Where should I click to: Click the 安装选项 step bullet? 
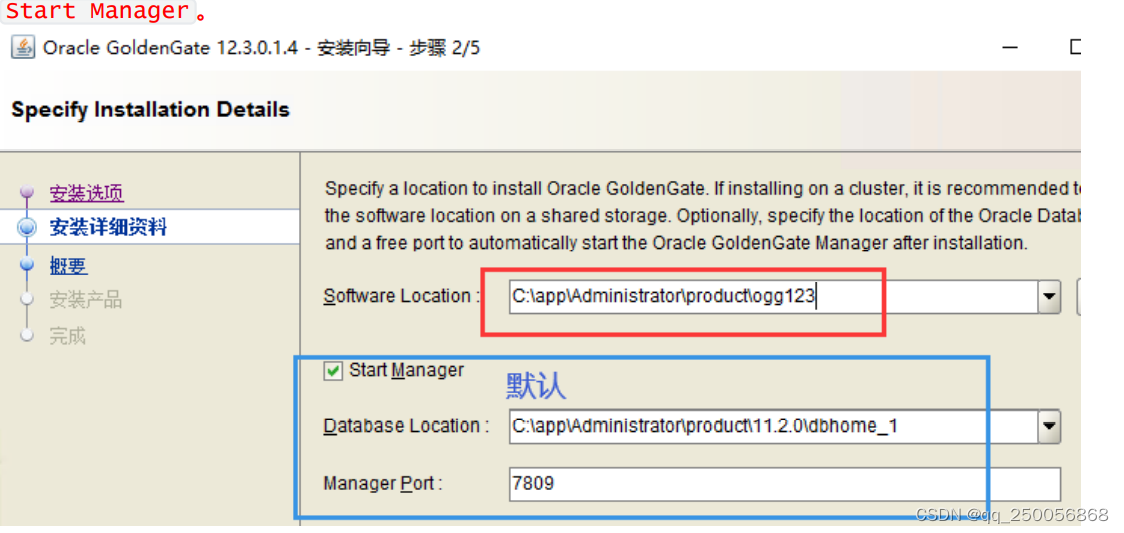(x=27, y=192)
